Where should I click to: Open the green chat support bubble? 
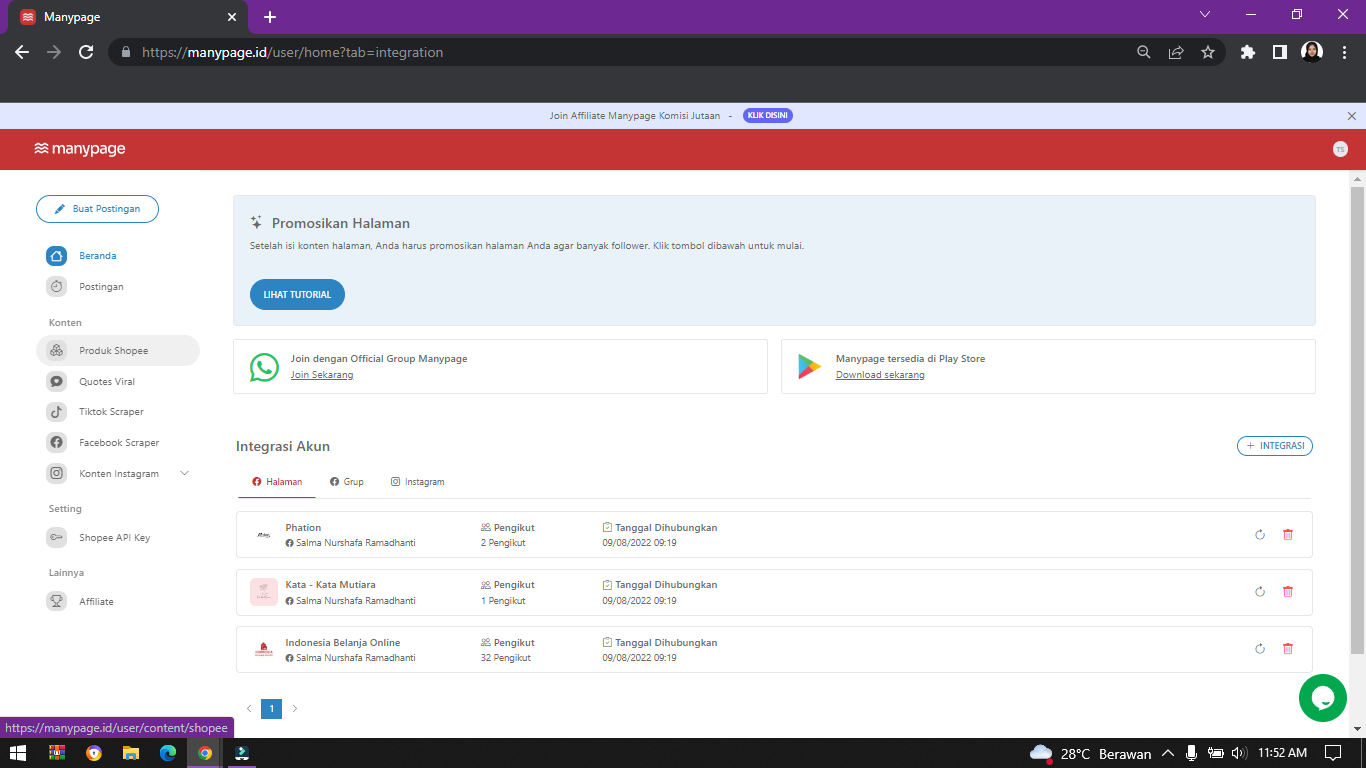point(1323,698)
